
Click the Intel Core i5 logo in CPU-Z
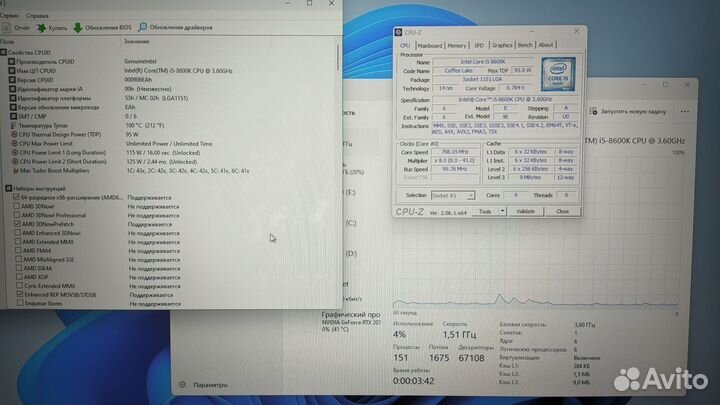click(558, 73)
